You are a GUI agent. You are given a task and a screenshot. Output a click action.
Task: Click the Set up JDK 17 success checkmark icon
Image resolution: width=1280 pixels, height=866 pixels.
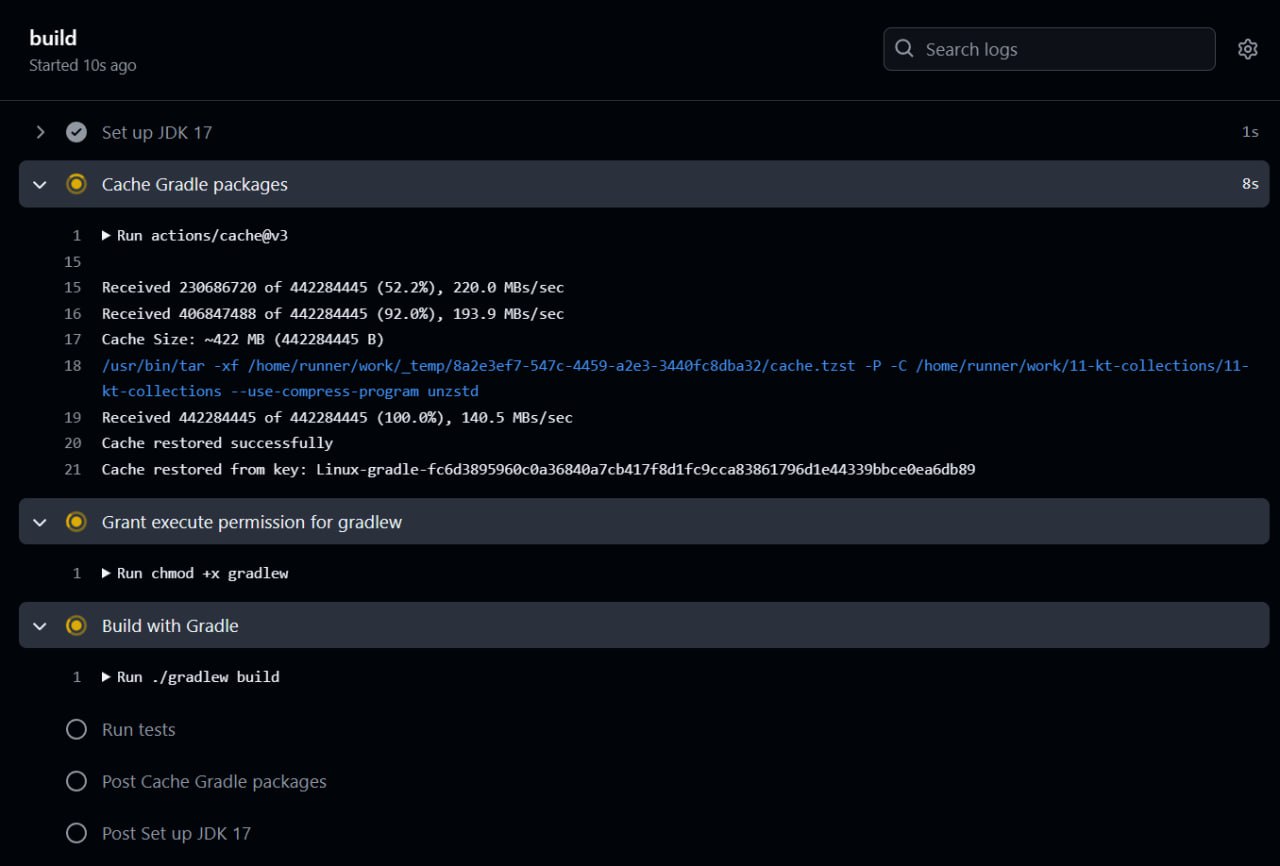(76, 132)
